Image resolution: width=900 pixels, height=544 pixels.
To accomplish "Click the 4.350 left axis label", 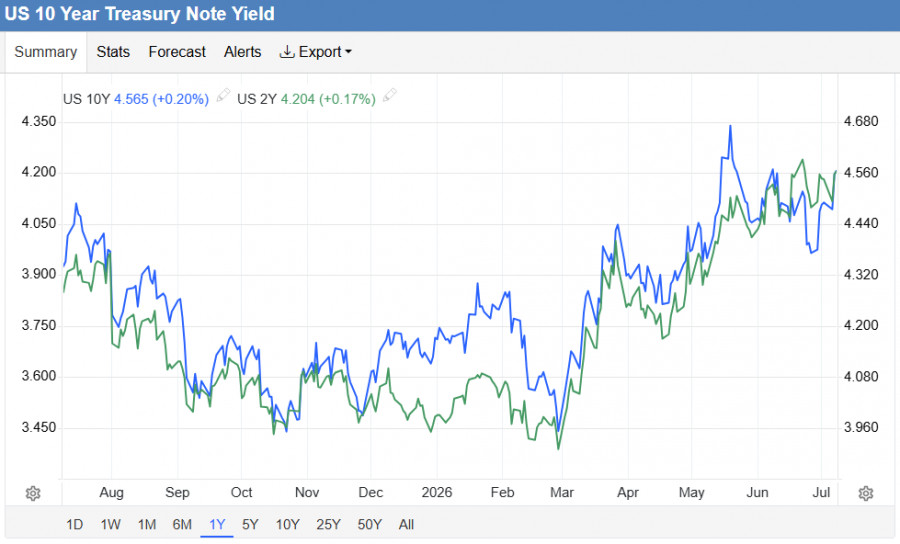I will 39,122.
